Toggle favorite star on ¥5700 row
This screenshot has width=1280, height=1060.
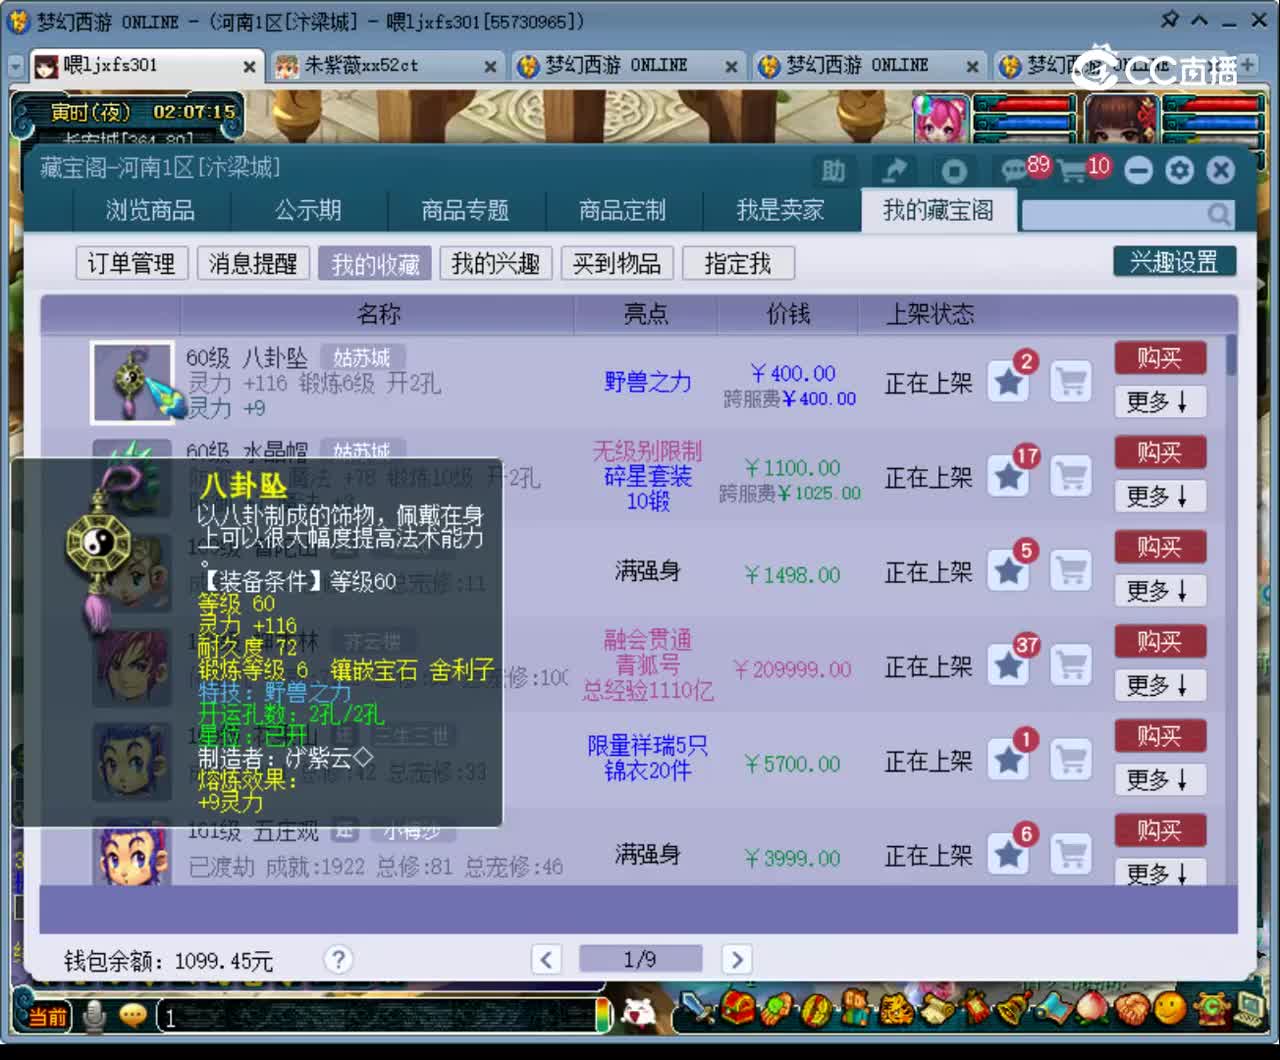point(1009,760)
